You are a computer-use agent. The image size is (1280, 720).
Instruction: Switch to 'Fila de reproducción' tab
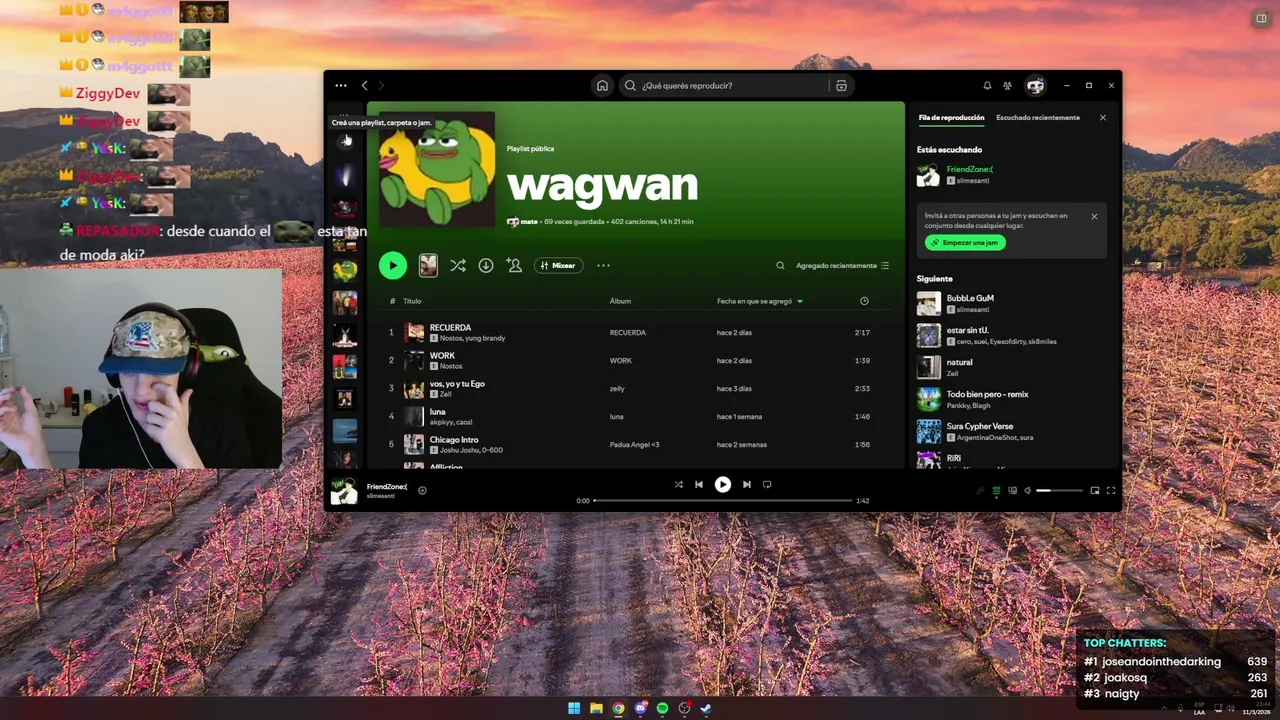(951, 118)
